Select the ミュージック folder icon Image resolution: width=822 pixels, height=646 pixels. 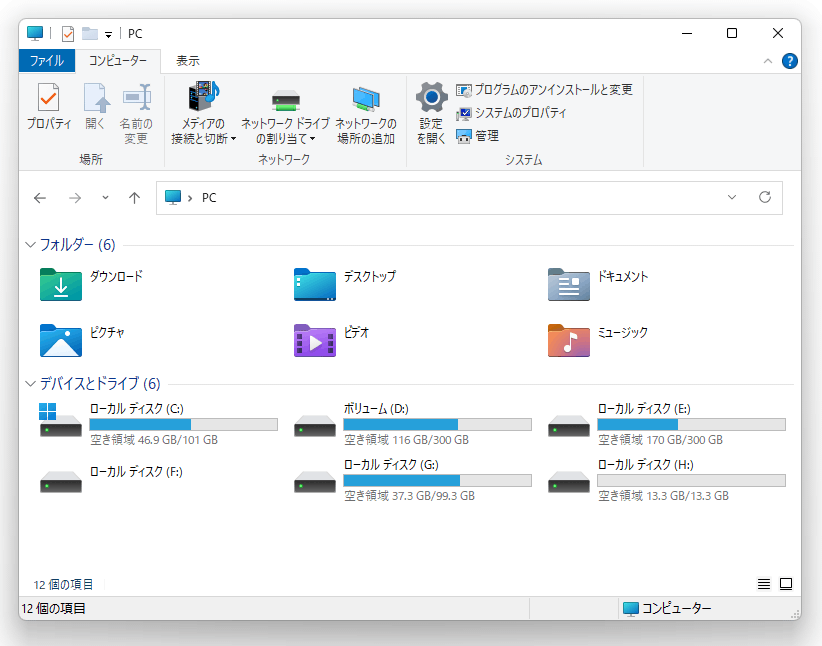[569, 340]
